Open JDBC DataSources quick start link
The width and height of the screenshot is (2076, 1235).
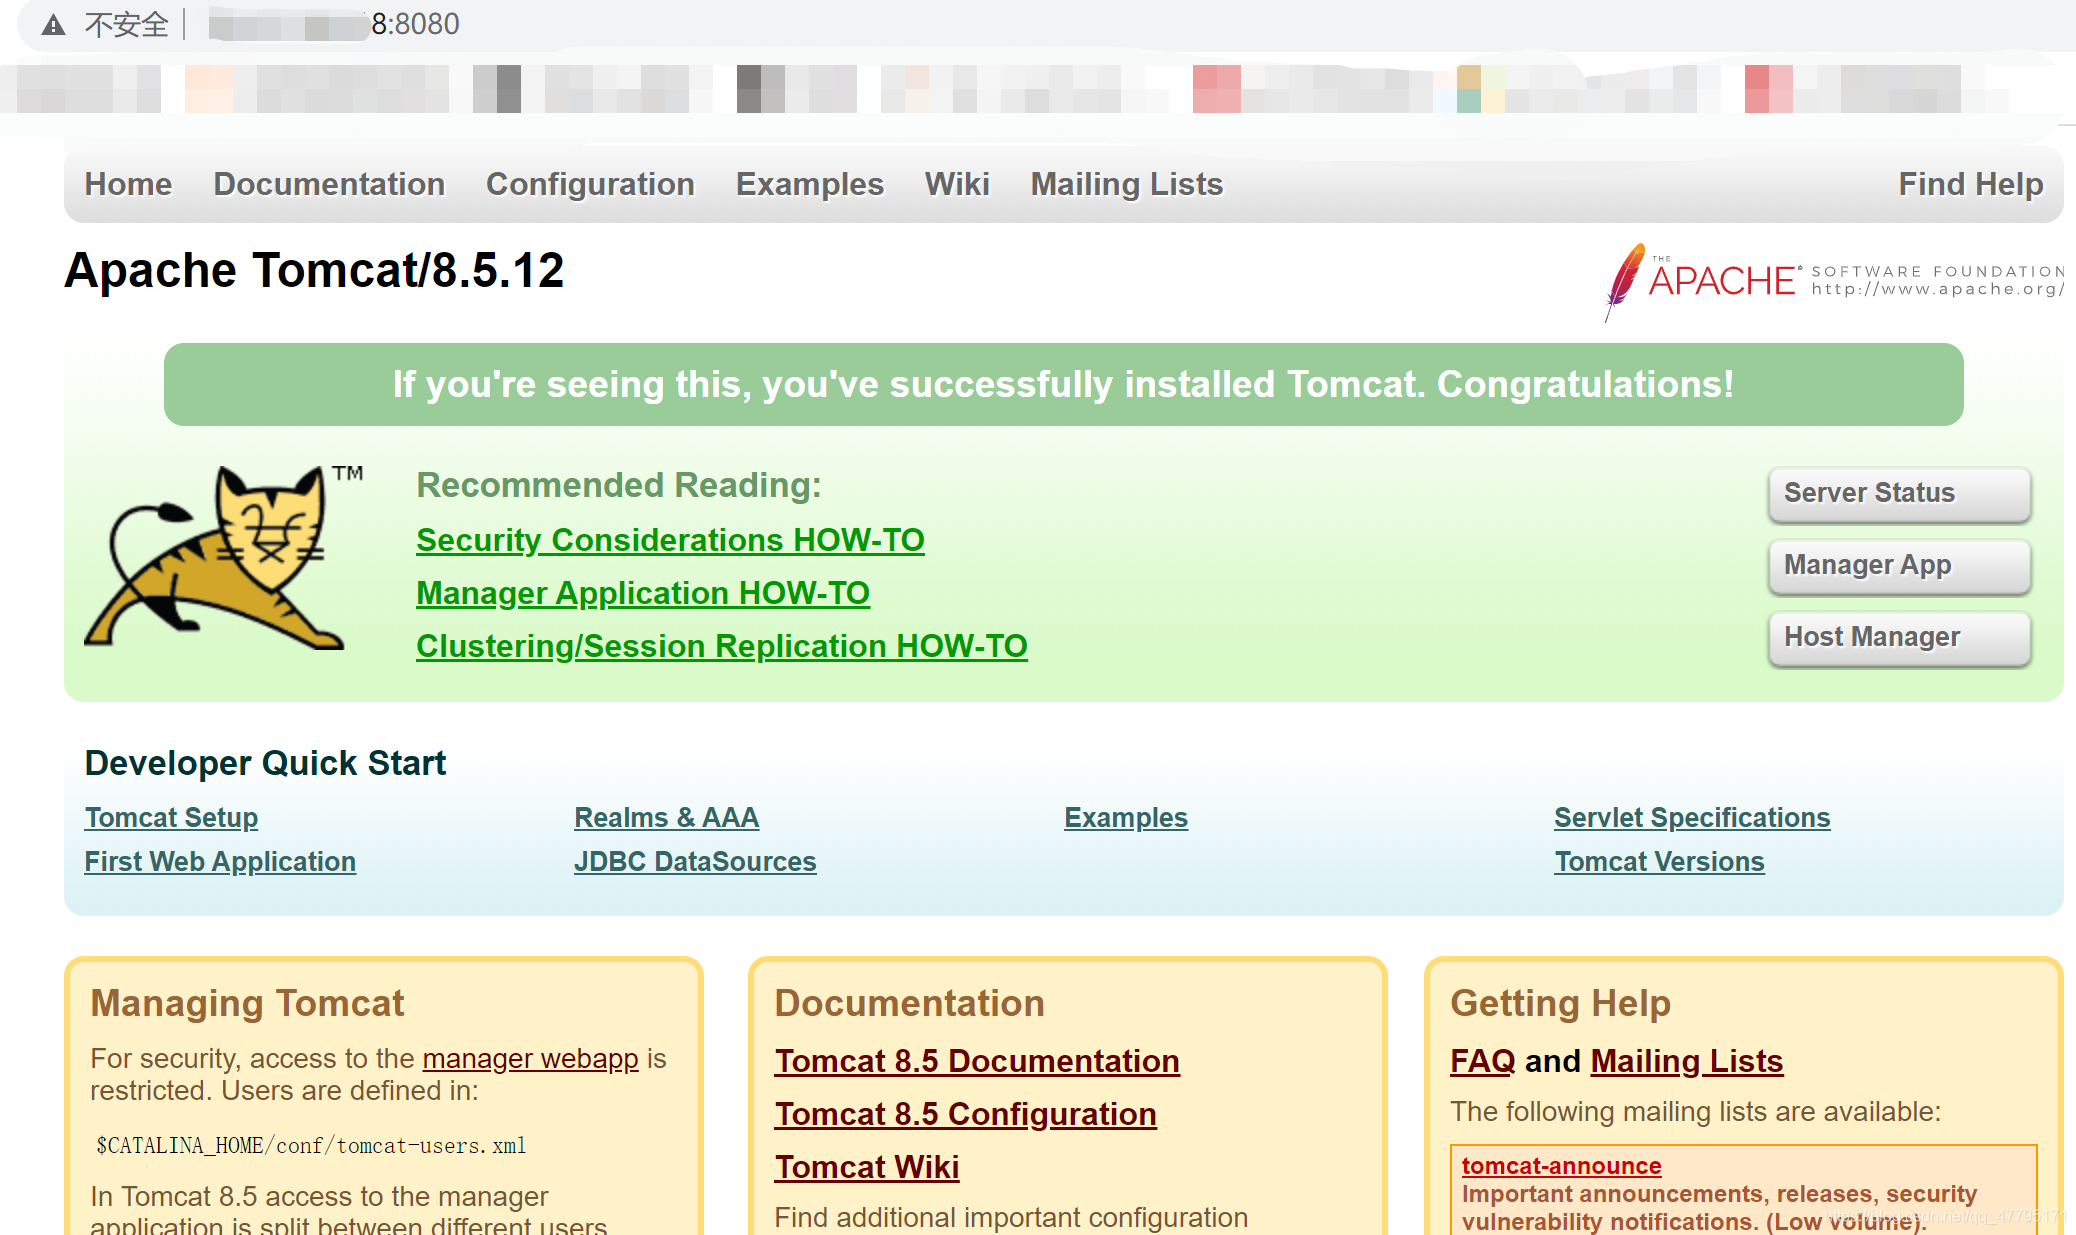[x=695, y=861]
